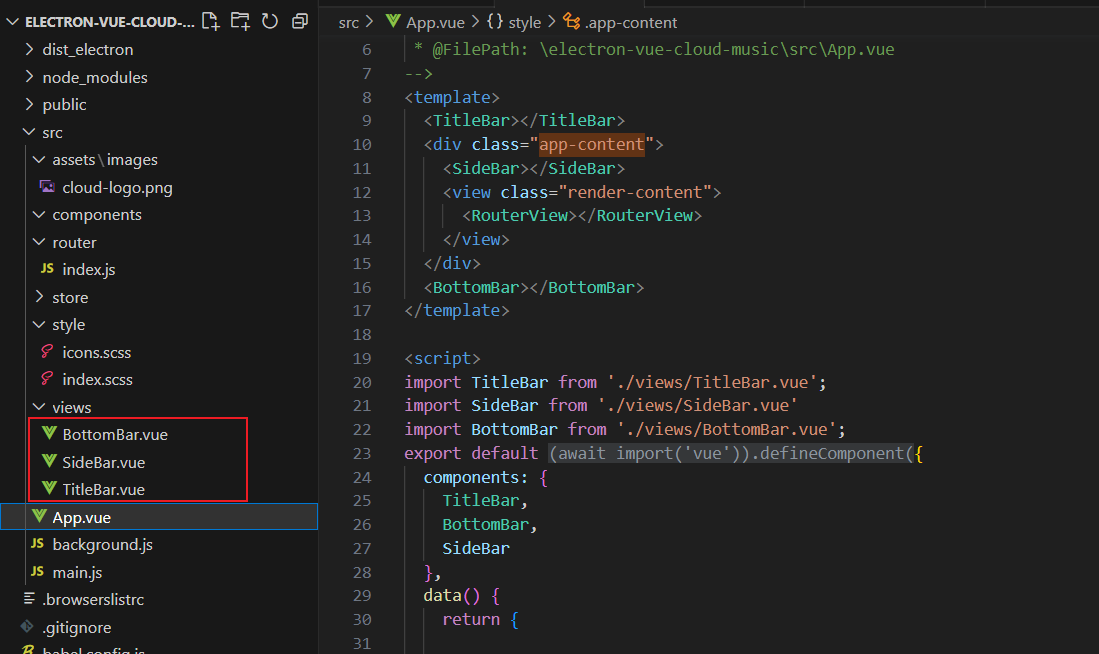Refresh the explorer with the refresh icon

(270, 21)
